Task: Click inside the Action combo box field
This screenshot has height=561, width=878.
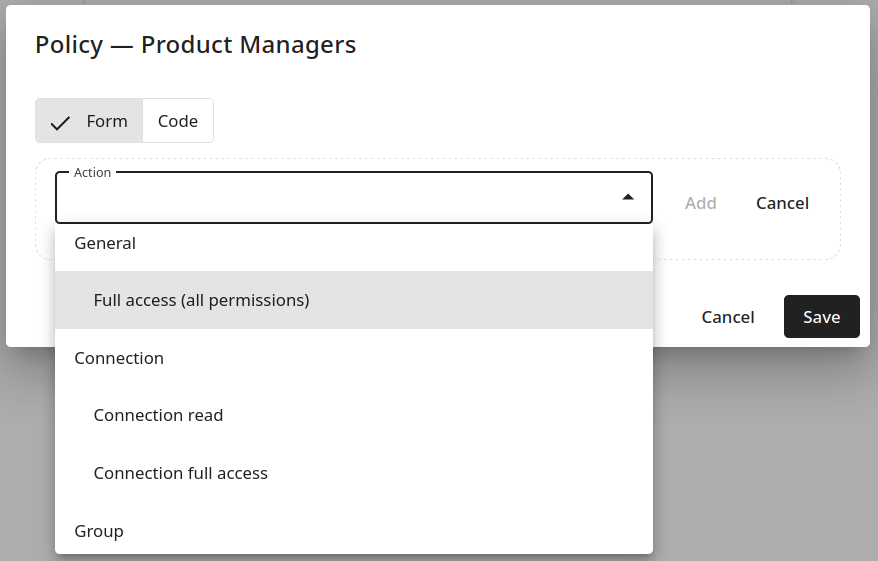Action: [340, 198]
